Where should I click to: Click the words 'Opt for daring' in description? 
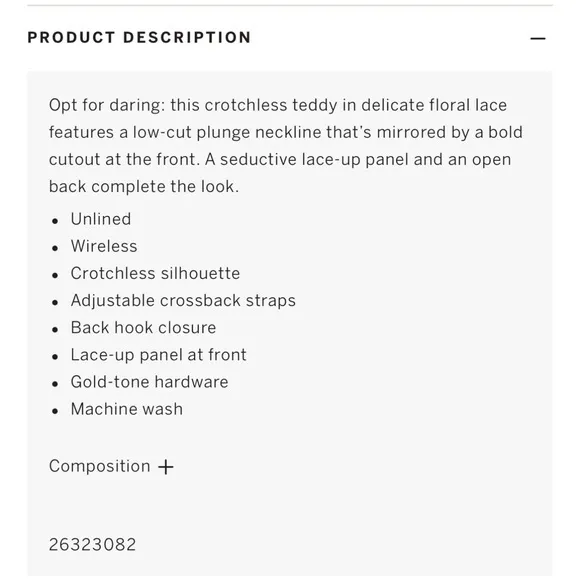tap(104, 105)
